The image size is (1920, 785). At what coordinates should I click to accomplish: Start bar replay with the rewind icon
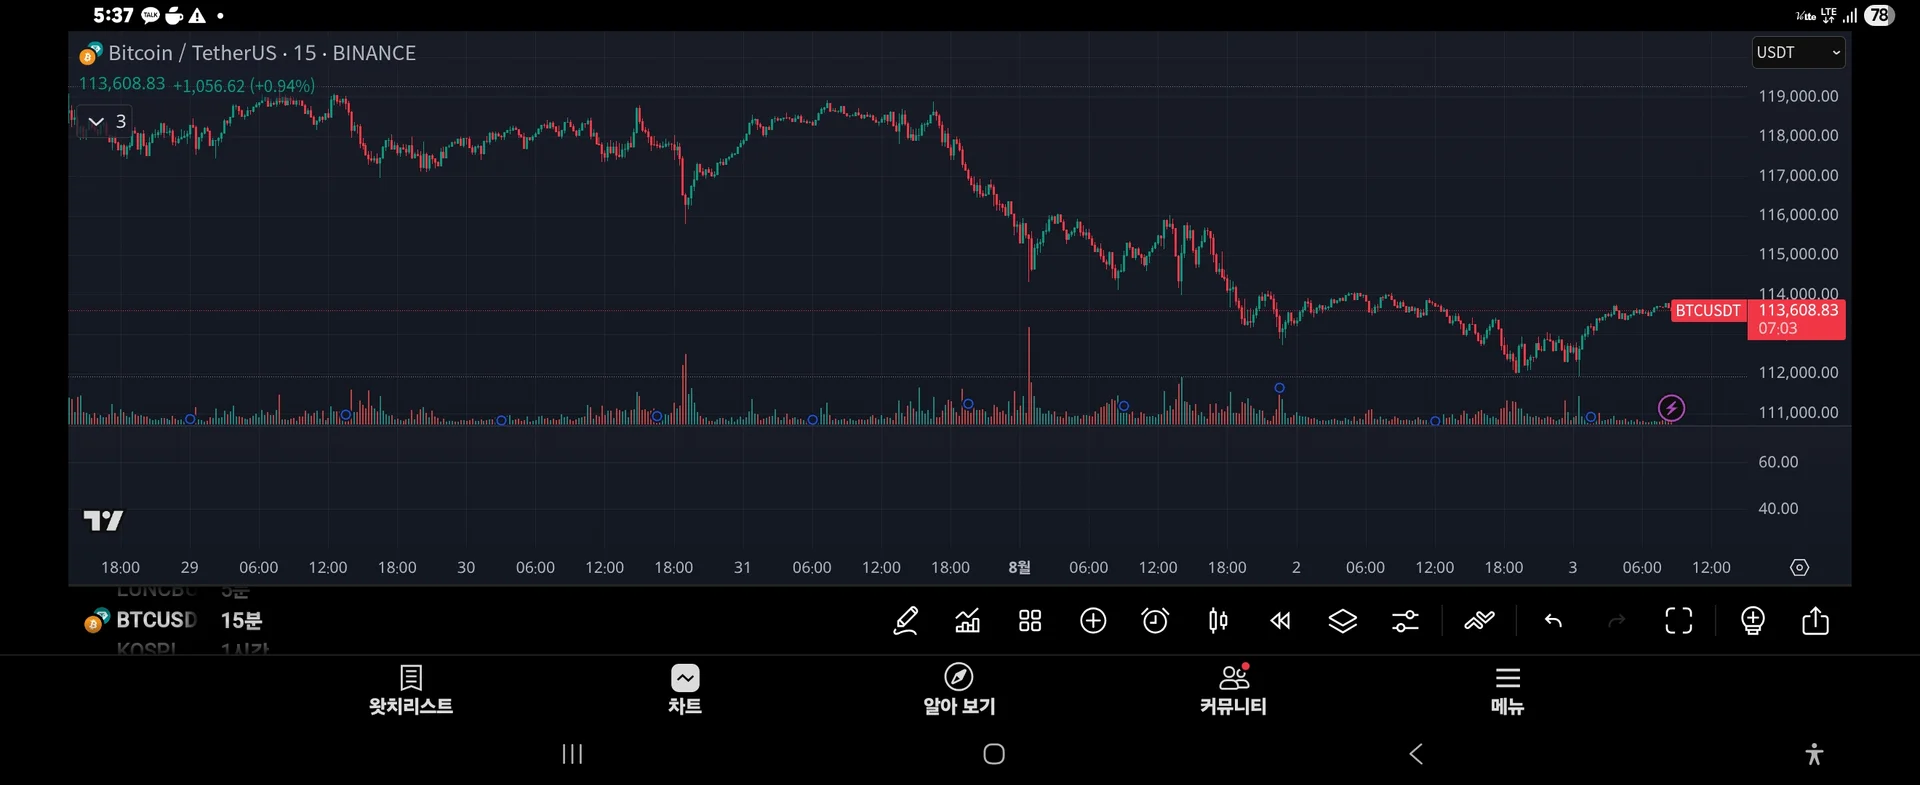(x=1280, y=621)
